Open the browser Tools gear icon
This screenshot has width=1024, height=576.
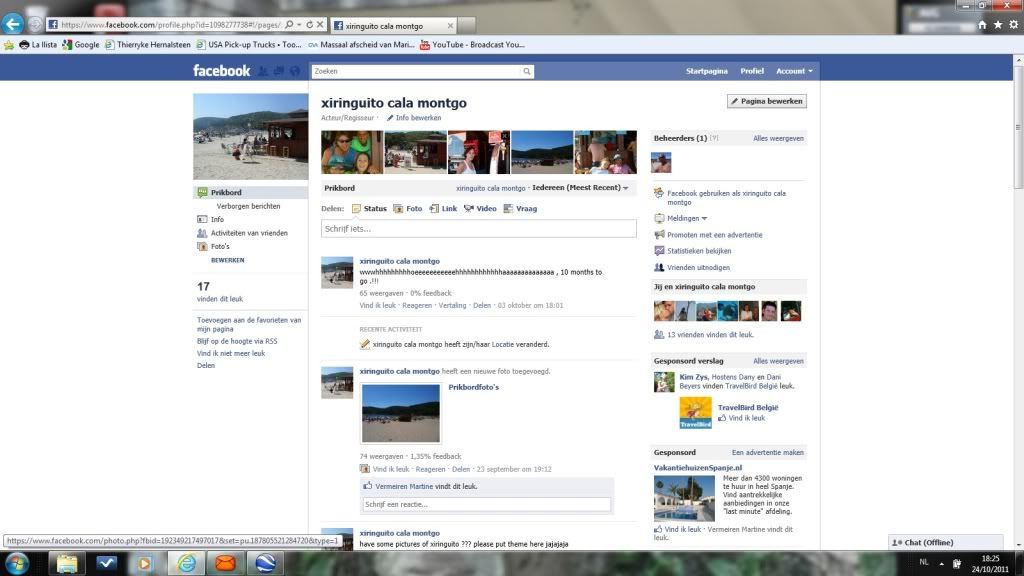(x=1014, y=25)
